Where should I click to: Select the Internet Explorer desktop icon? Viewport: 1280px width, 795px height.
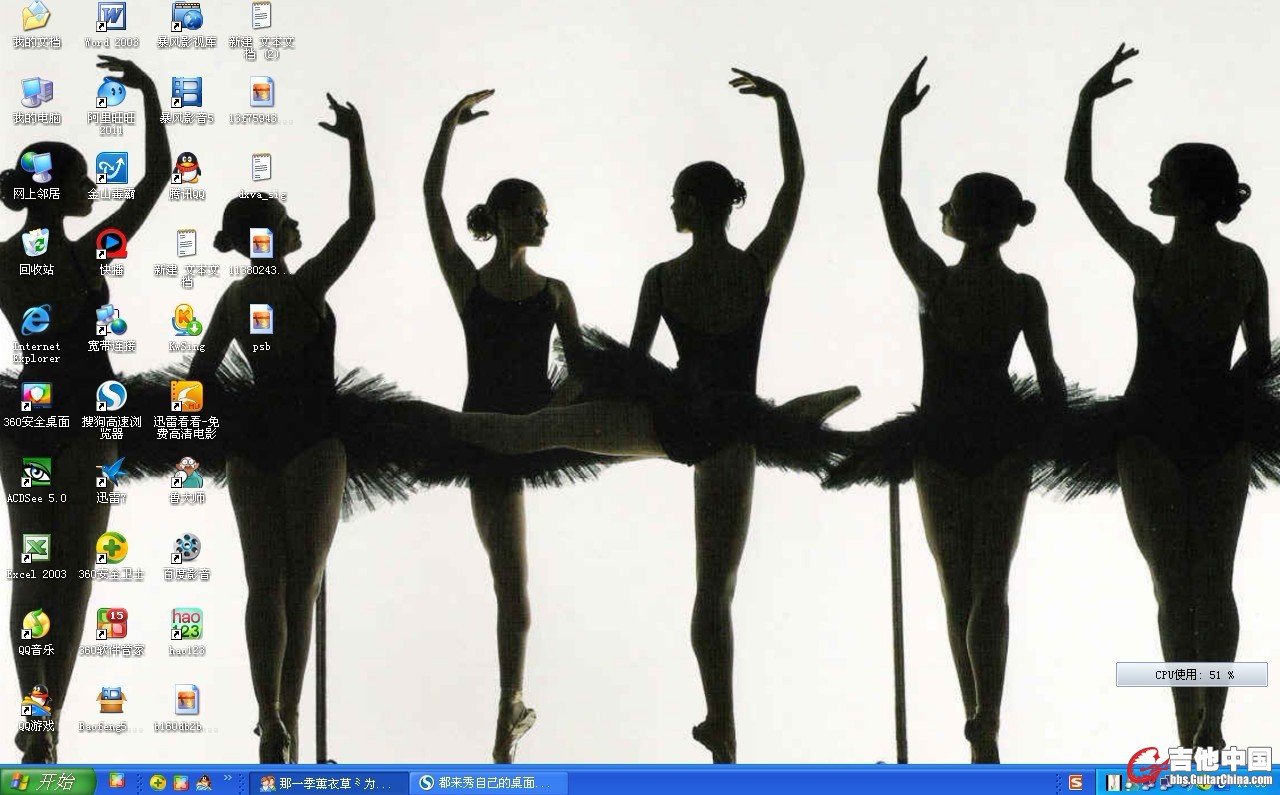36,322
